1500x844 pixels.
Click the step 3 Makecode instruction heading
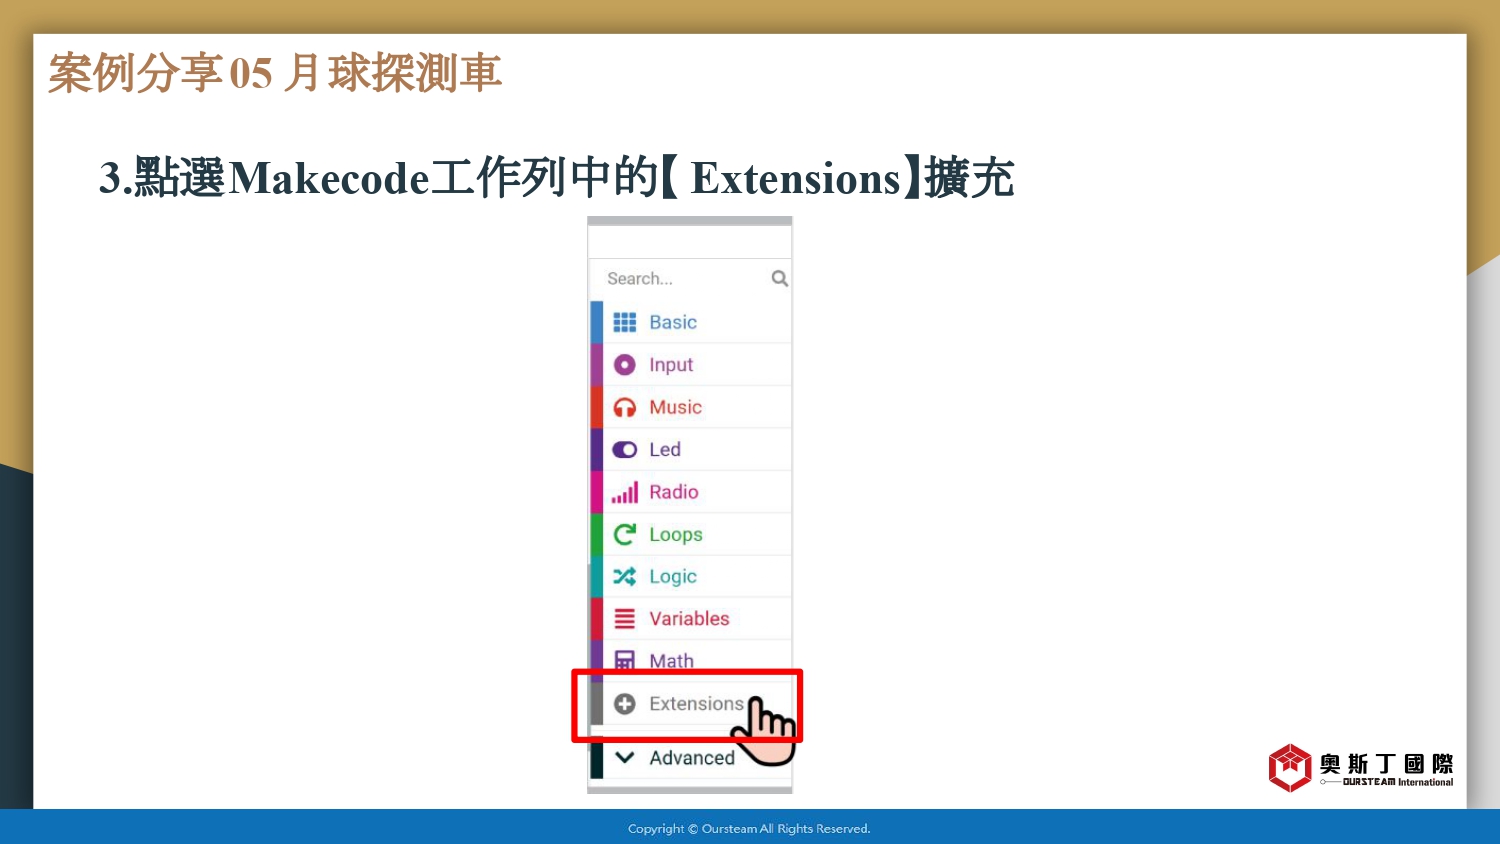click(x=557, y=178)
